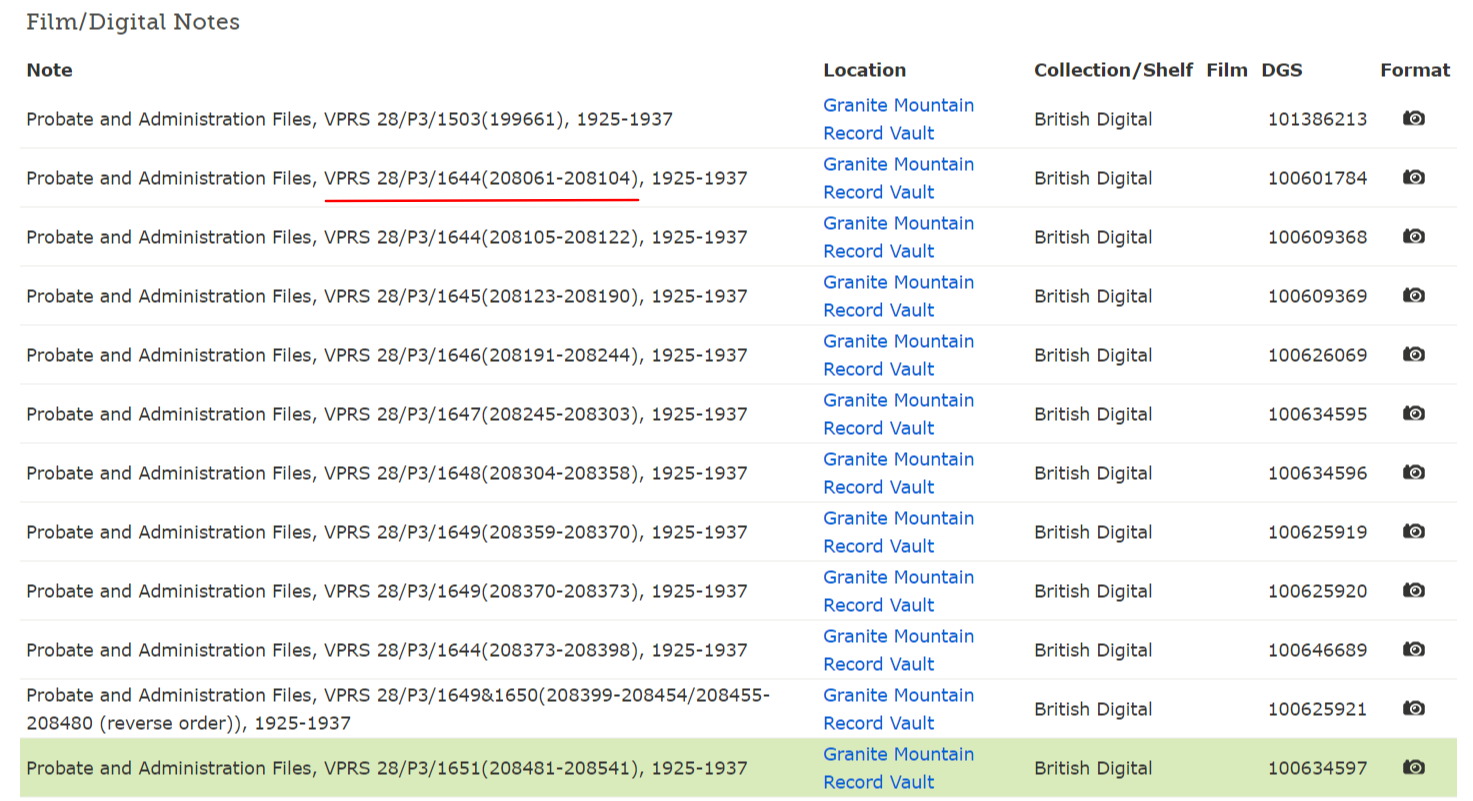
Task: Click the DGS column header
Action: pos(1281,70)
